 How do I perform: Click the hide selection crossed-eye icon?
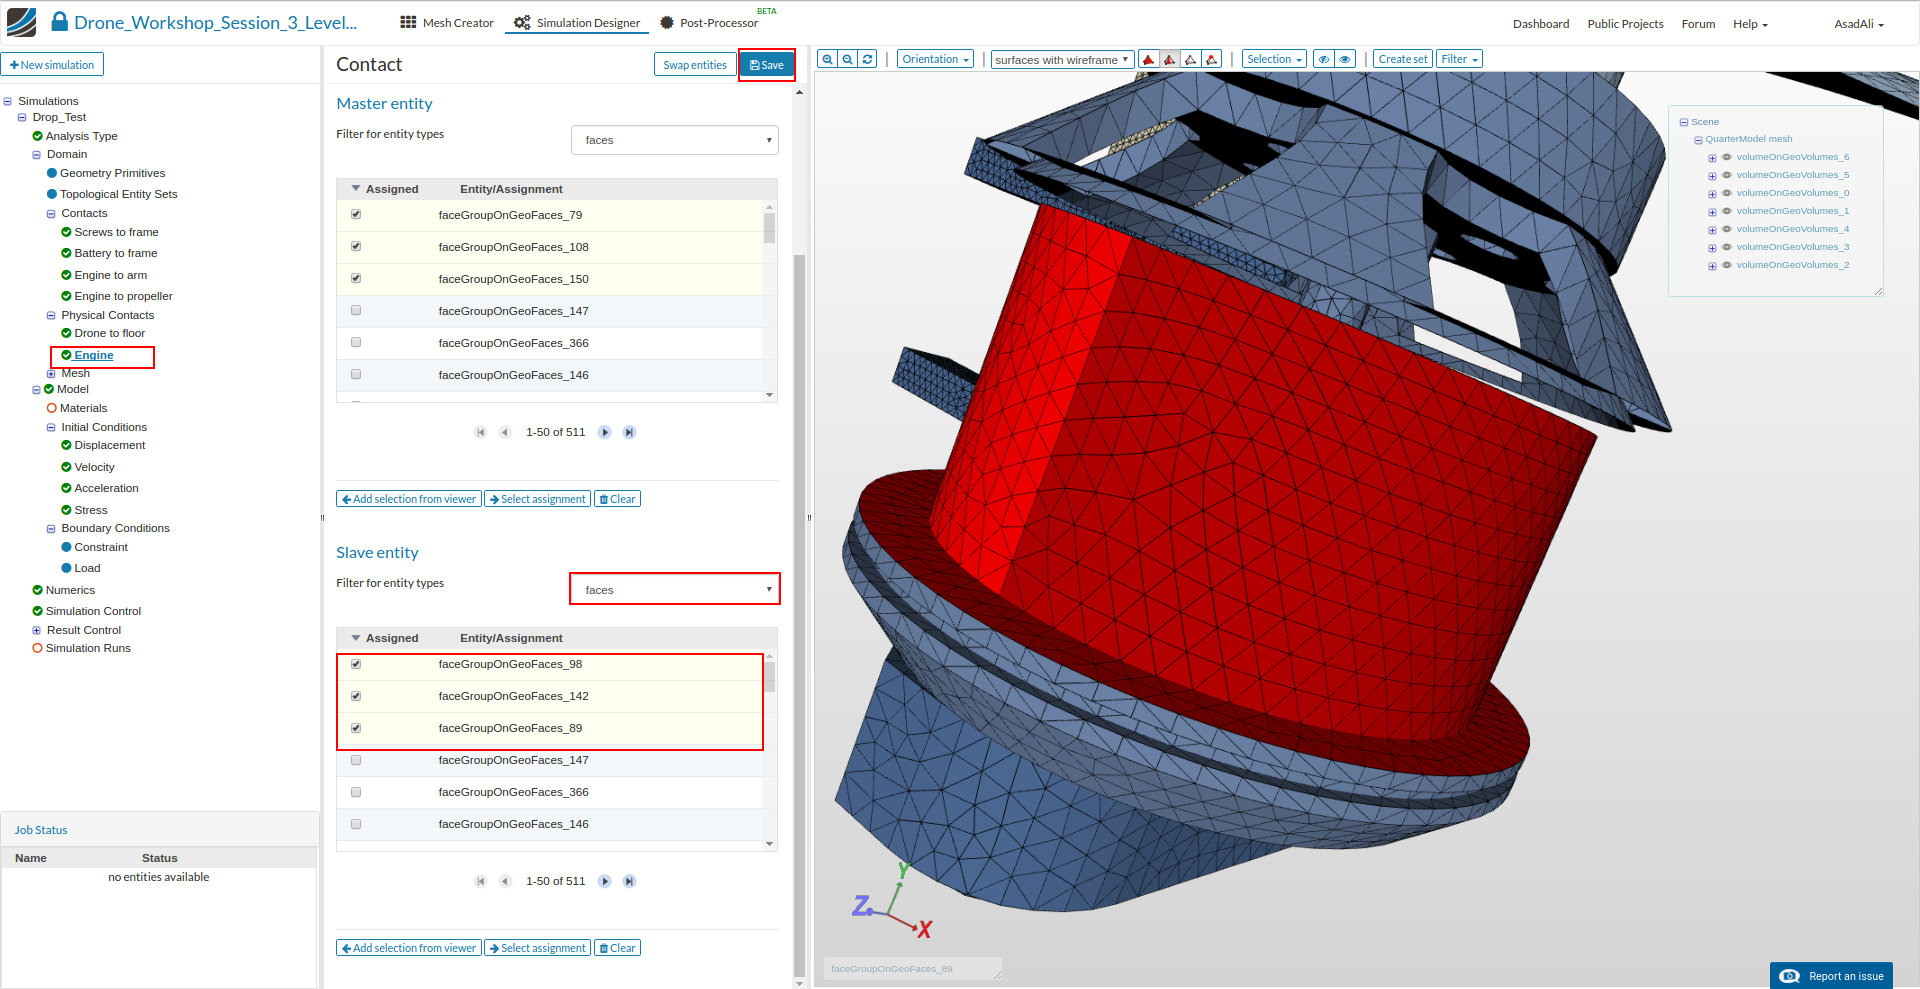pos(1324,59)
